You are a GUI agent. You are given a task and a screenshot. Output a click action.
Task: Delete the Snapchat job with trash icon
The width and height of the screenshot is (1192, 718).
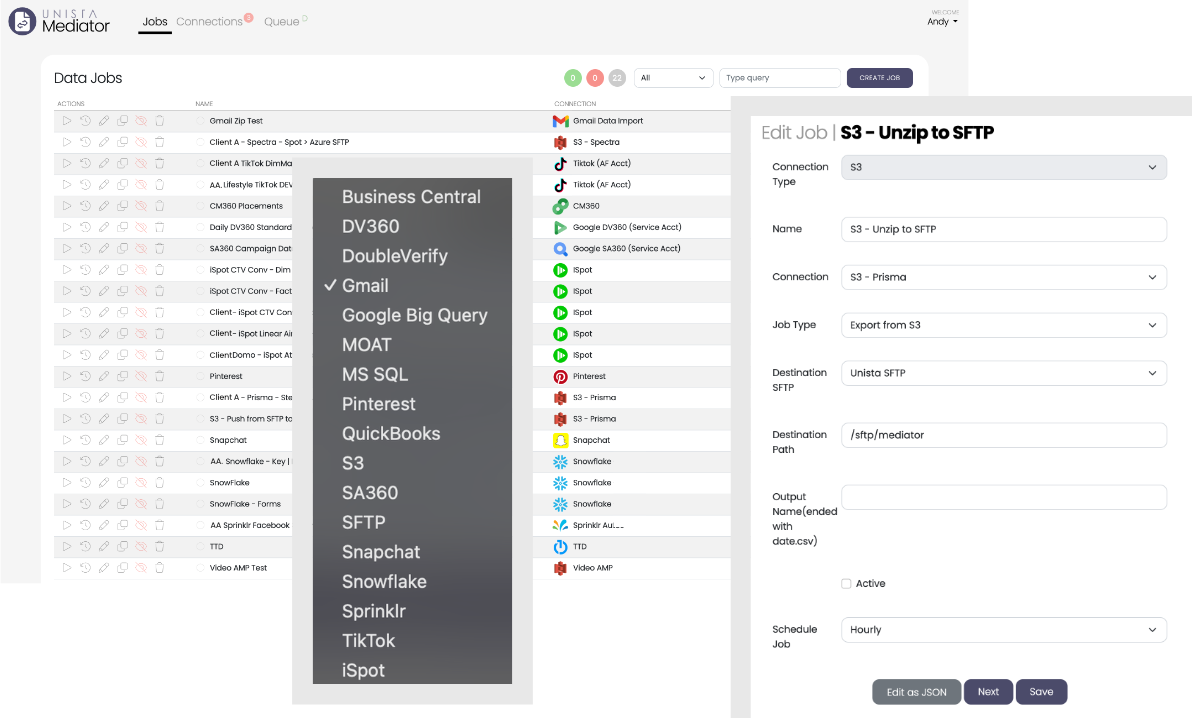click(160, 440)
